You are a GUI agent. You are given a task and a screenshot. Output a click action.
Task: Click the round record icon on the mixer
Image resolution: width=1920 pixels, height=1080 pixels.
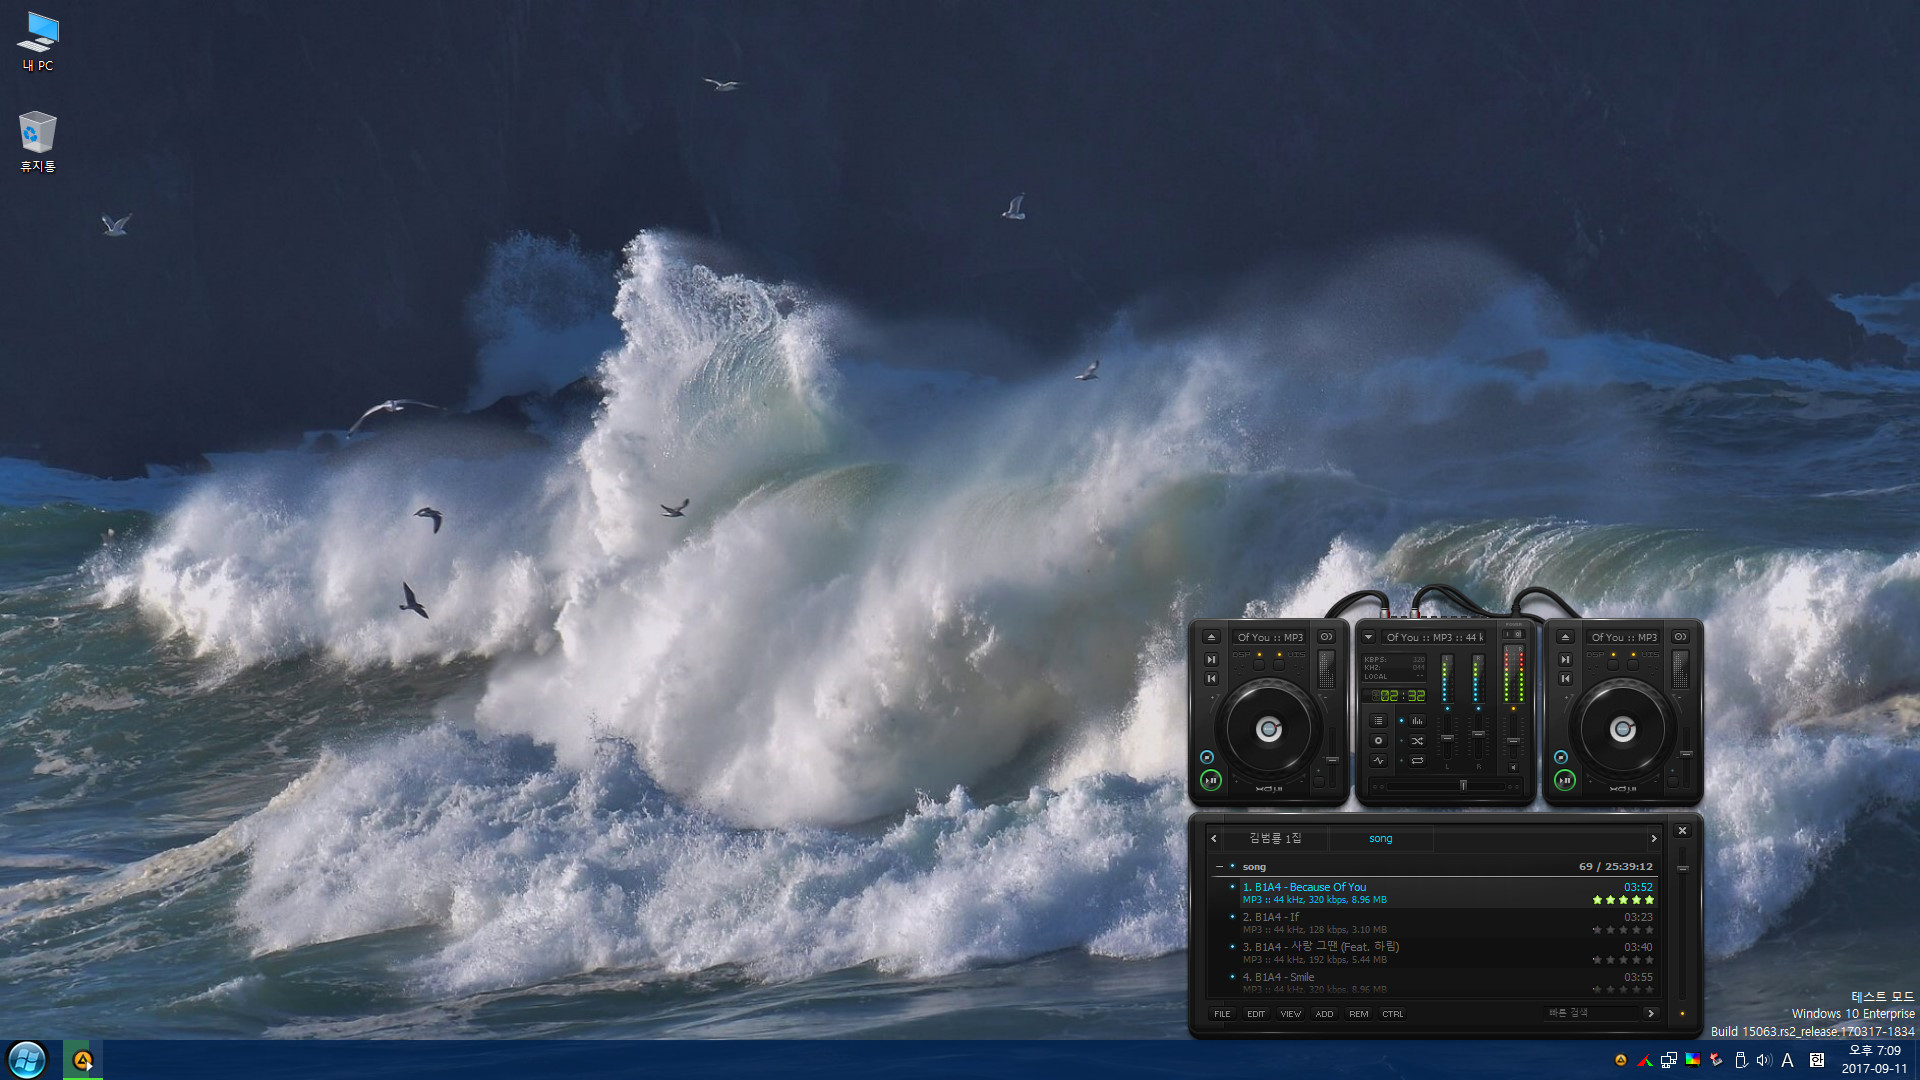pyautogui.click(x=1378, y=741)
